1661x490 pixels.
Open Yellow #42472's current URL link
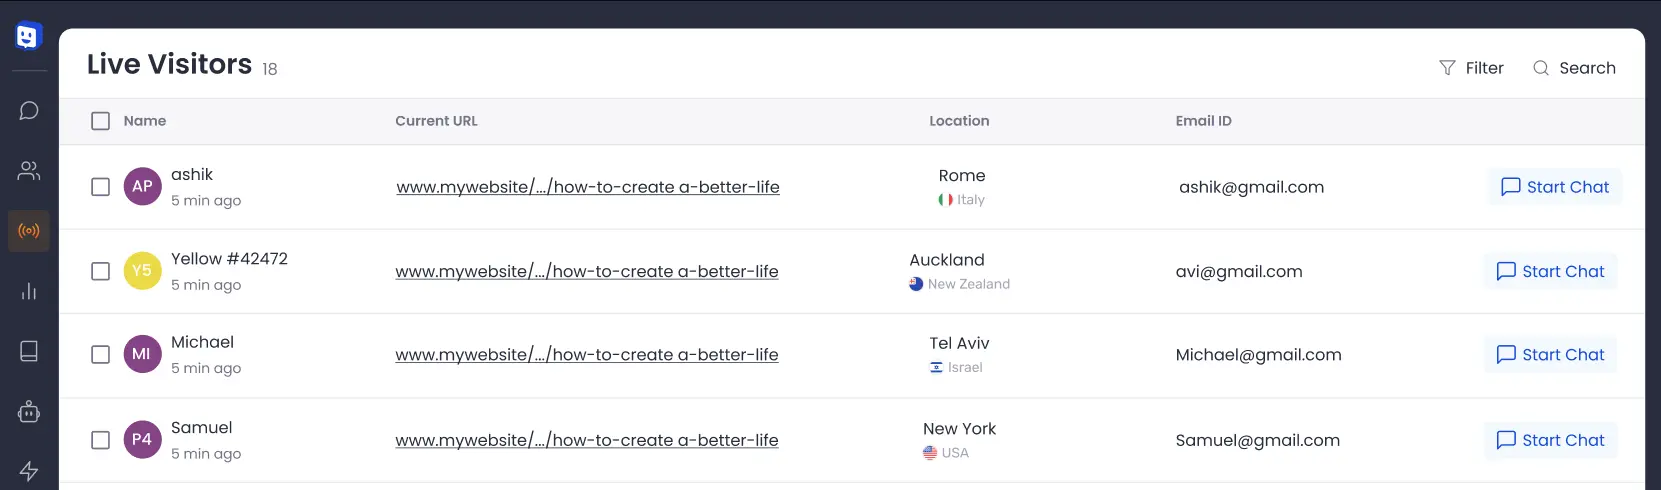(x=587, y=271)
